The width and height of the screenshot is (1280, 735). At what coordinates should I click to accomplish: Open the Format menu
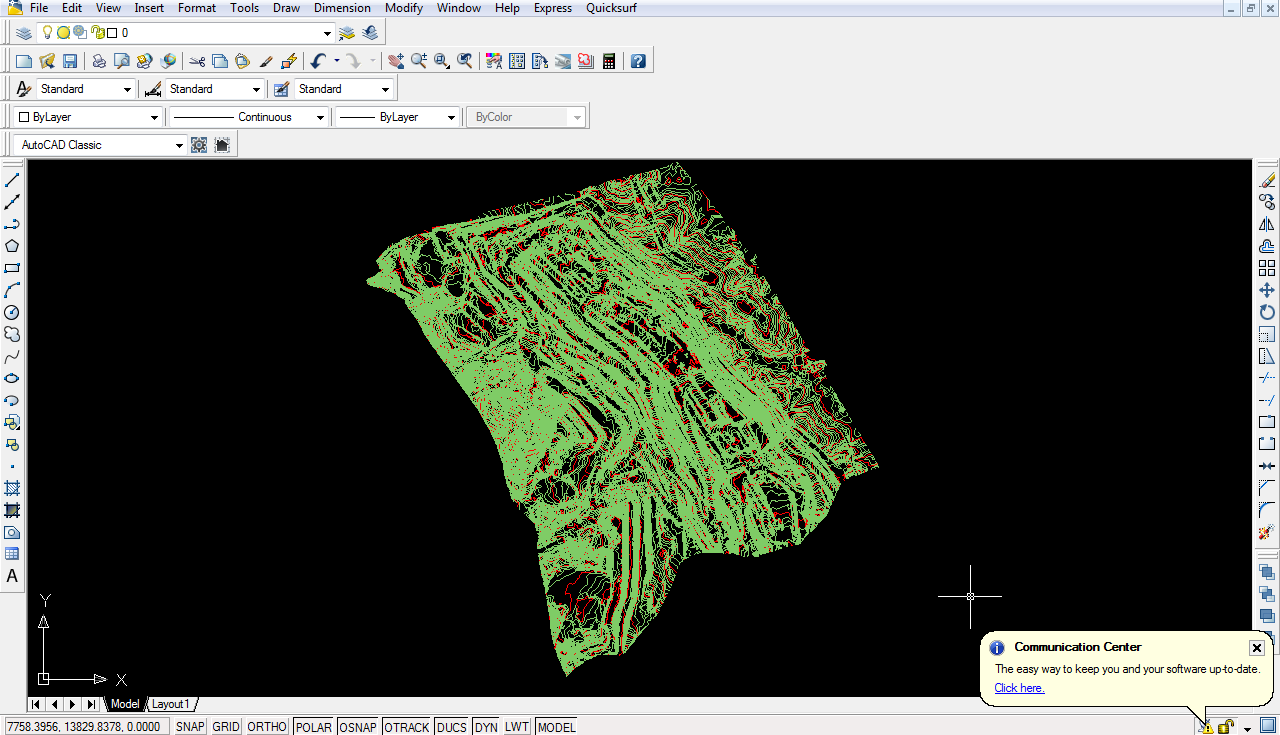pos(197,8)
